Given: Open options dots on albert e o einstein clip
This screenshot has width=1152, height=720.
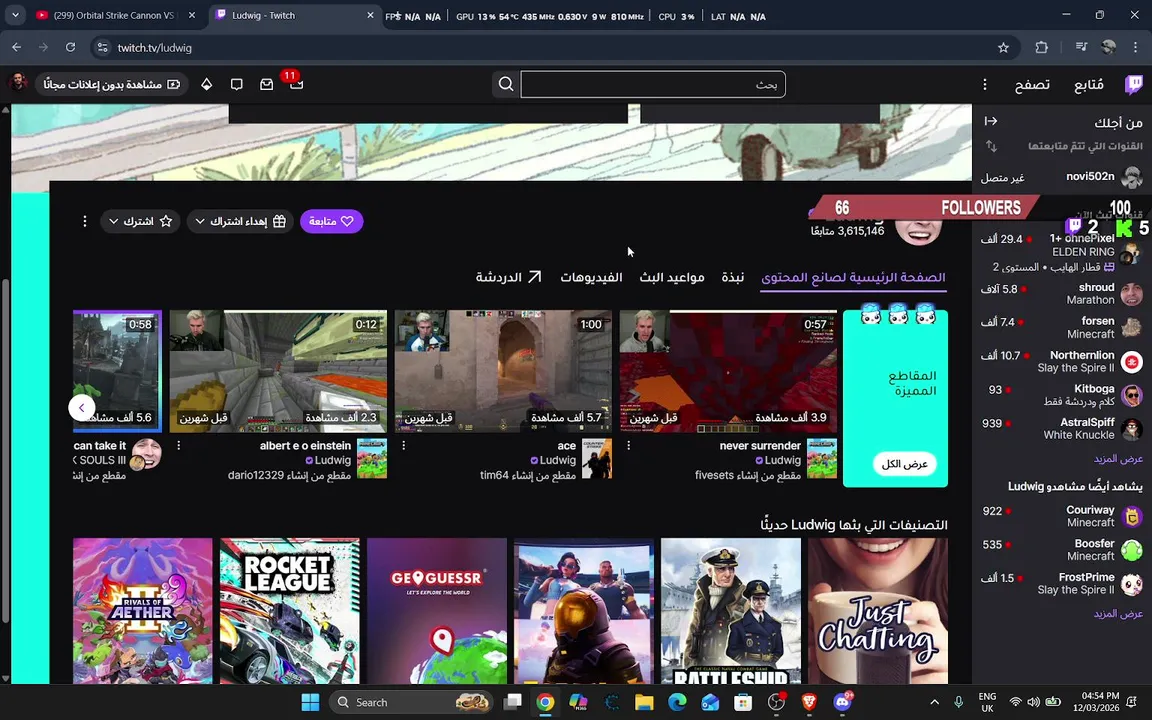Looking at the screenshot, I should [179, 445].
